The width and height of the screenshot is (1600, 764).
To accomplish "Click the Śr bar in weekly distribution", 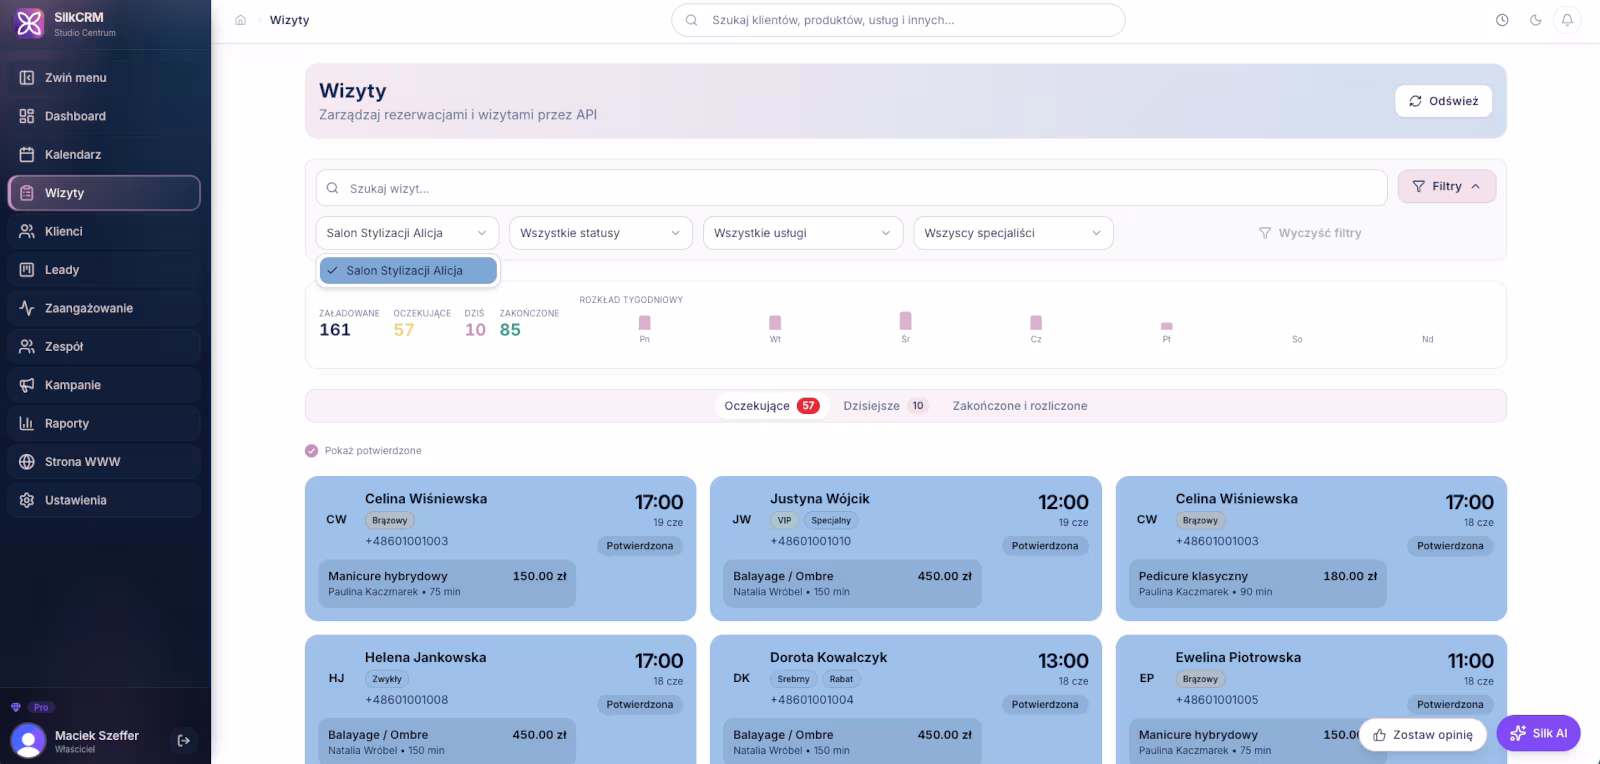I will click(905, 321).
